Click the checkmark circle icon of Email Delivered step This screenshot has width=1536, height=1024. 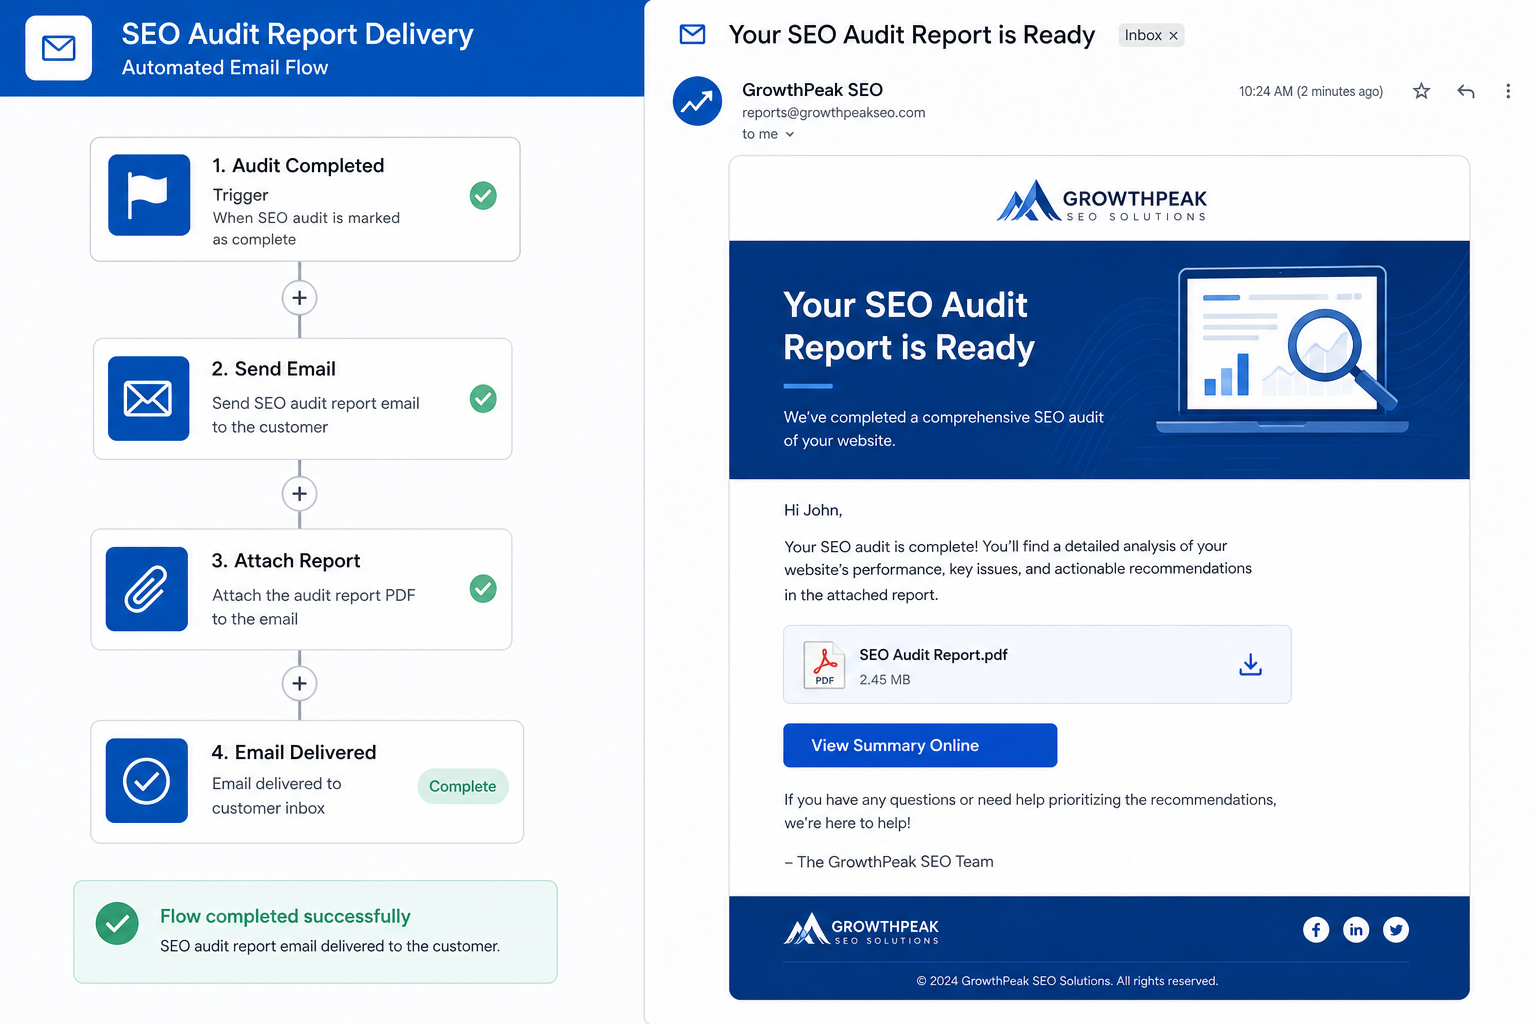coord(147,781)
